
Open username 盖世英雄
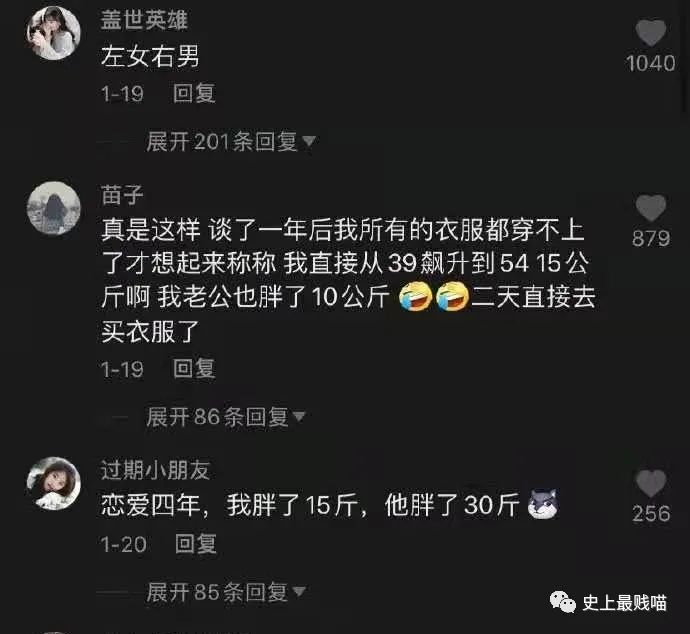tap(144, 20)
